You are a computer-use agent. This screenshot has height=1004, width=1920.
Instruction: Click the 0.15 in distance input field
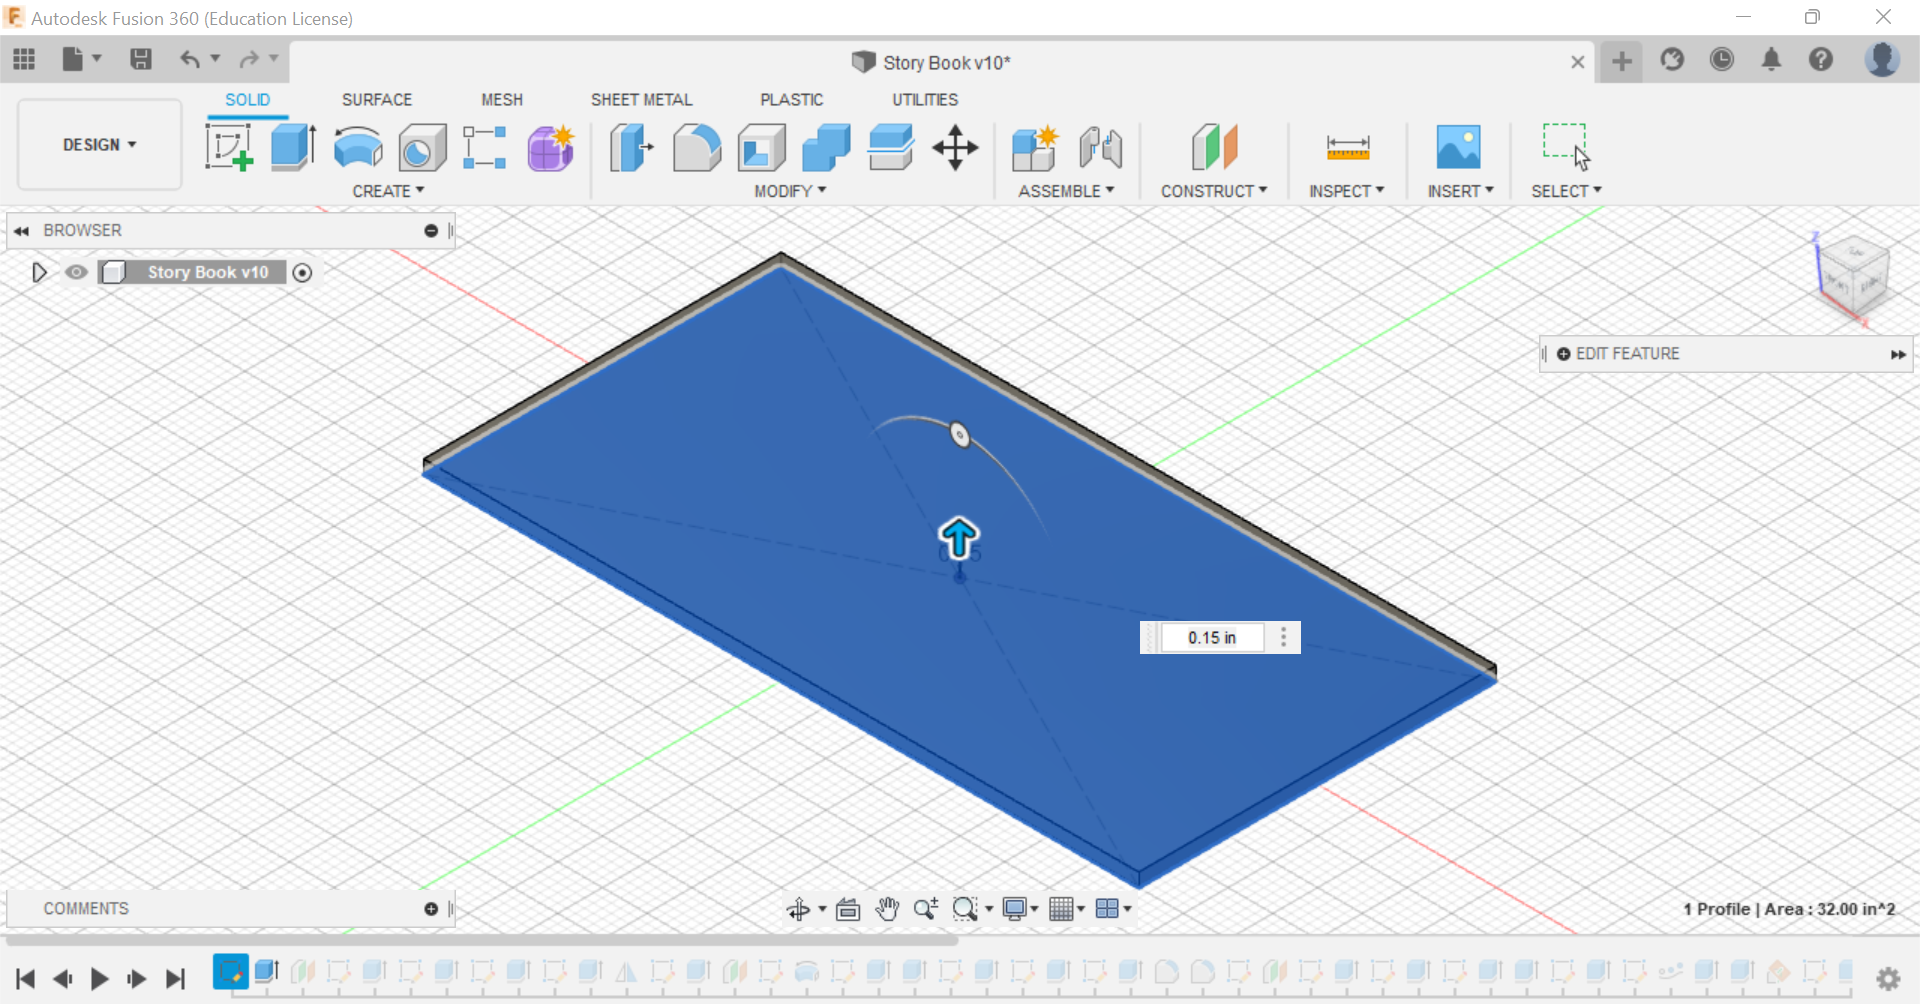pyautogui.click(x=1212, y=638)
